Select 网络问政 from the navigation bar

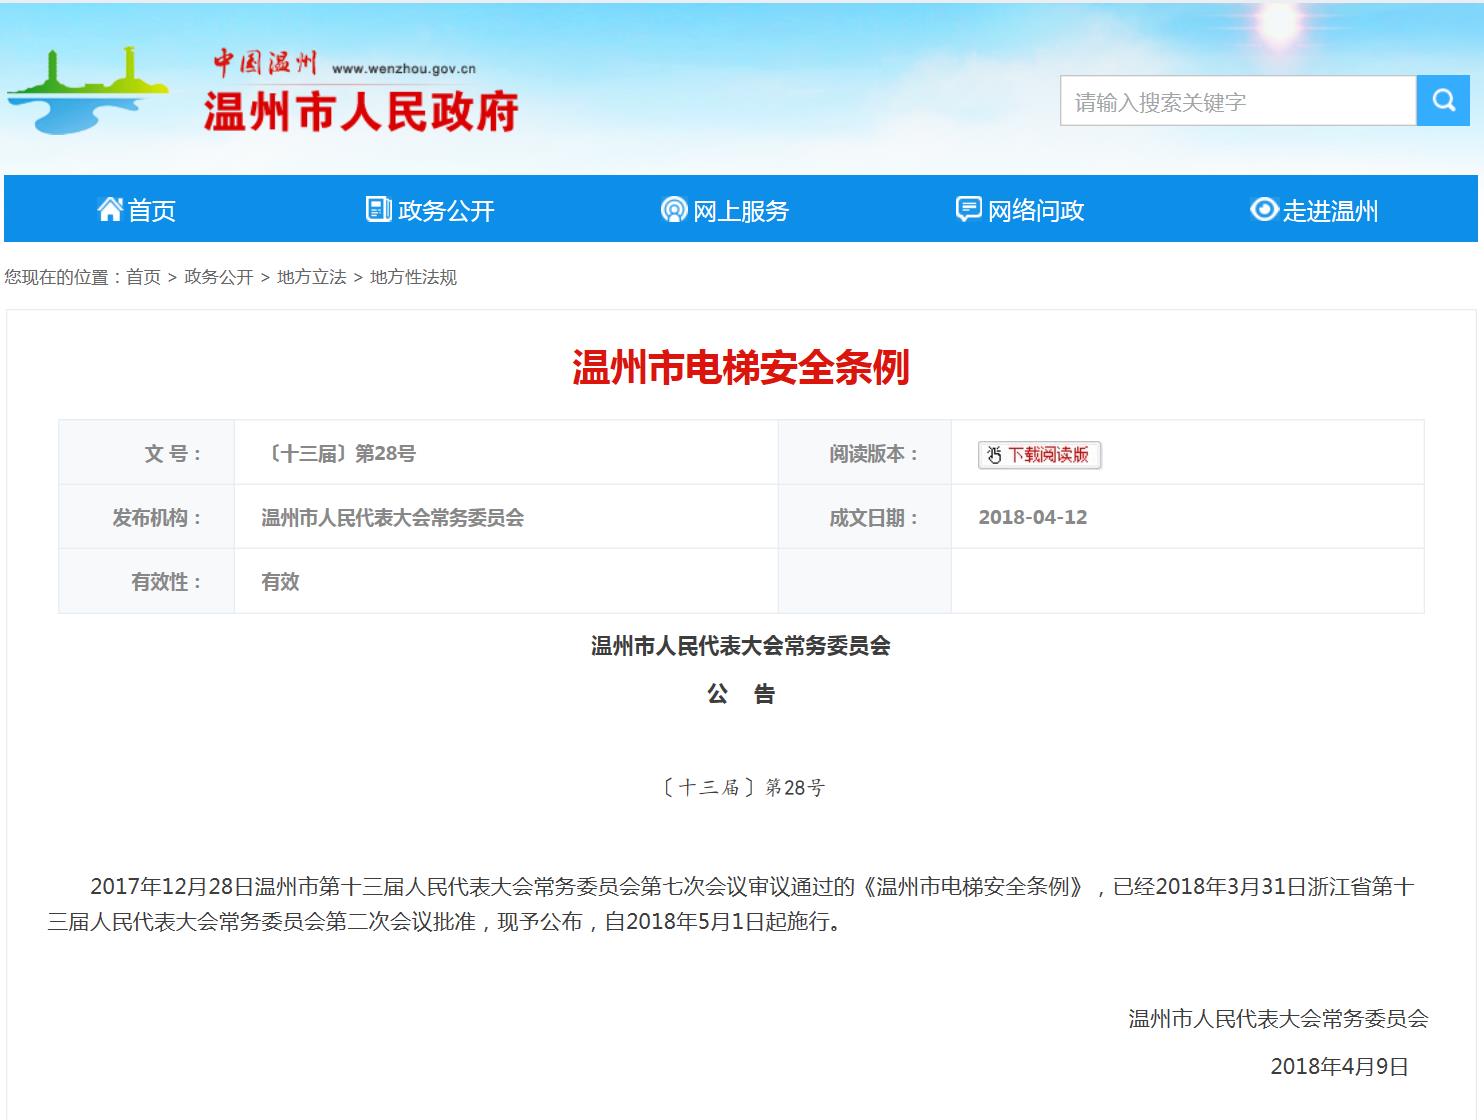coord(1036,211)
